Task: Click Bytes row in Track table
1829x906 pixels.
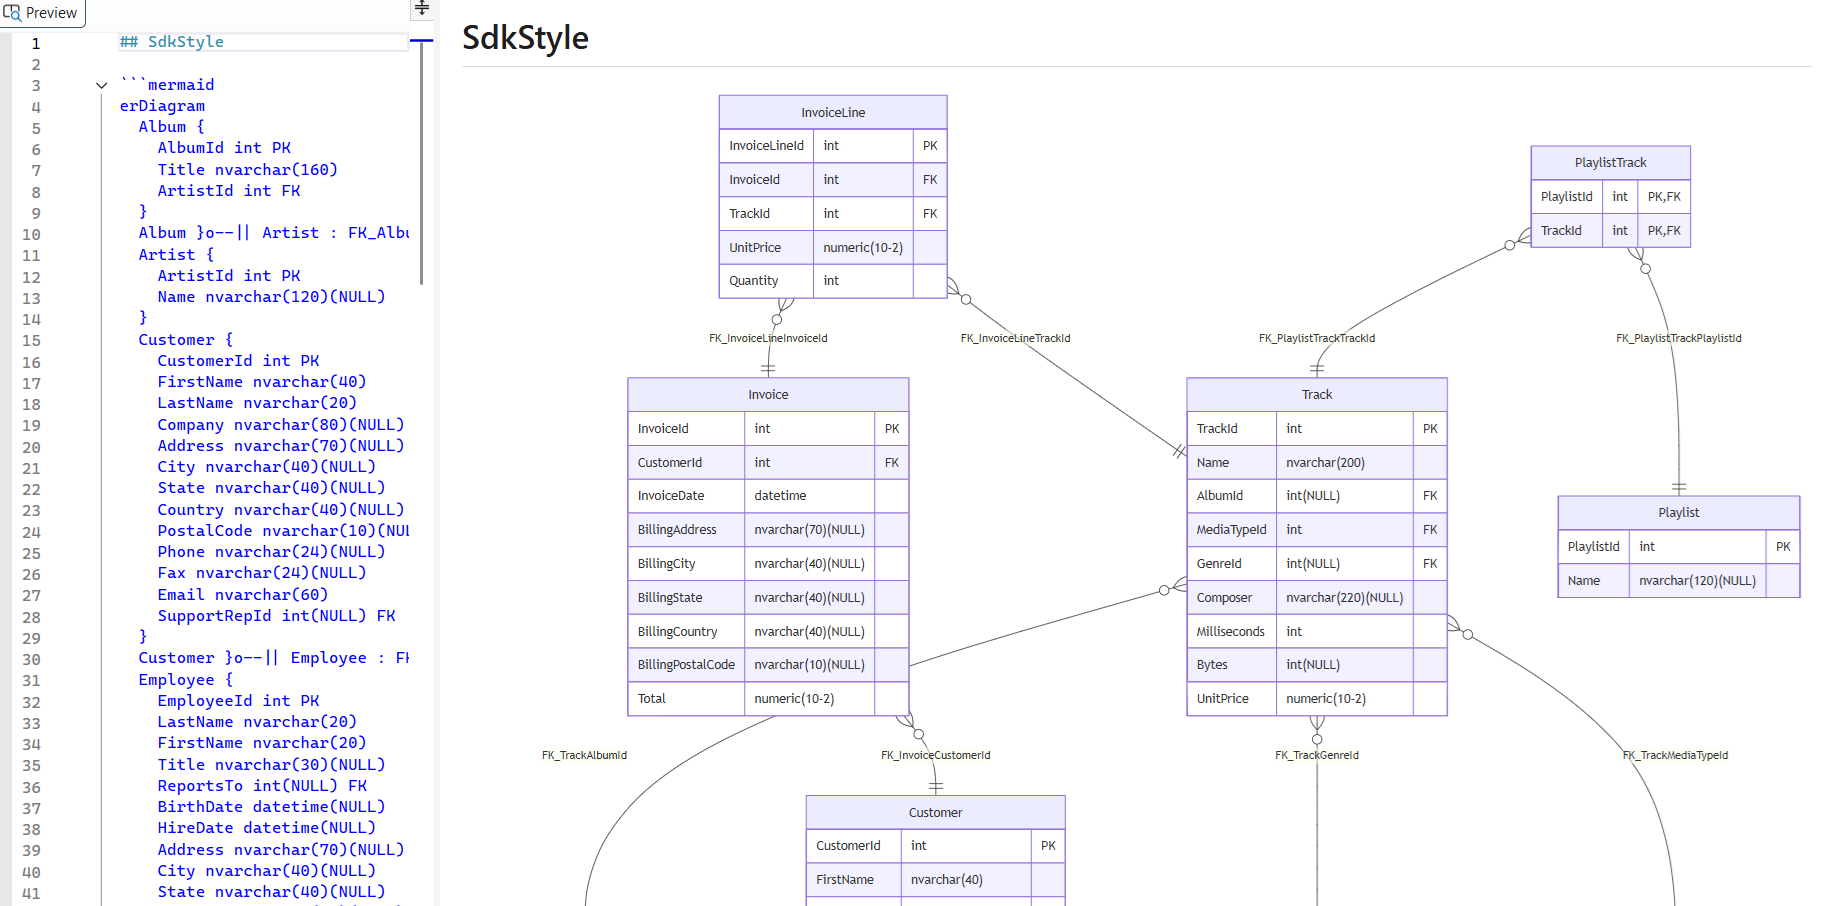Action: pos(1317,665)
